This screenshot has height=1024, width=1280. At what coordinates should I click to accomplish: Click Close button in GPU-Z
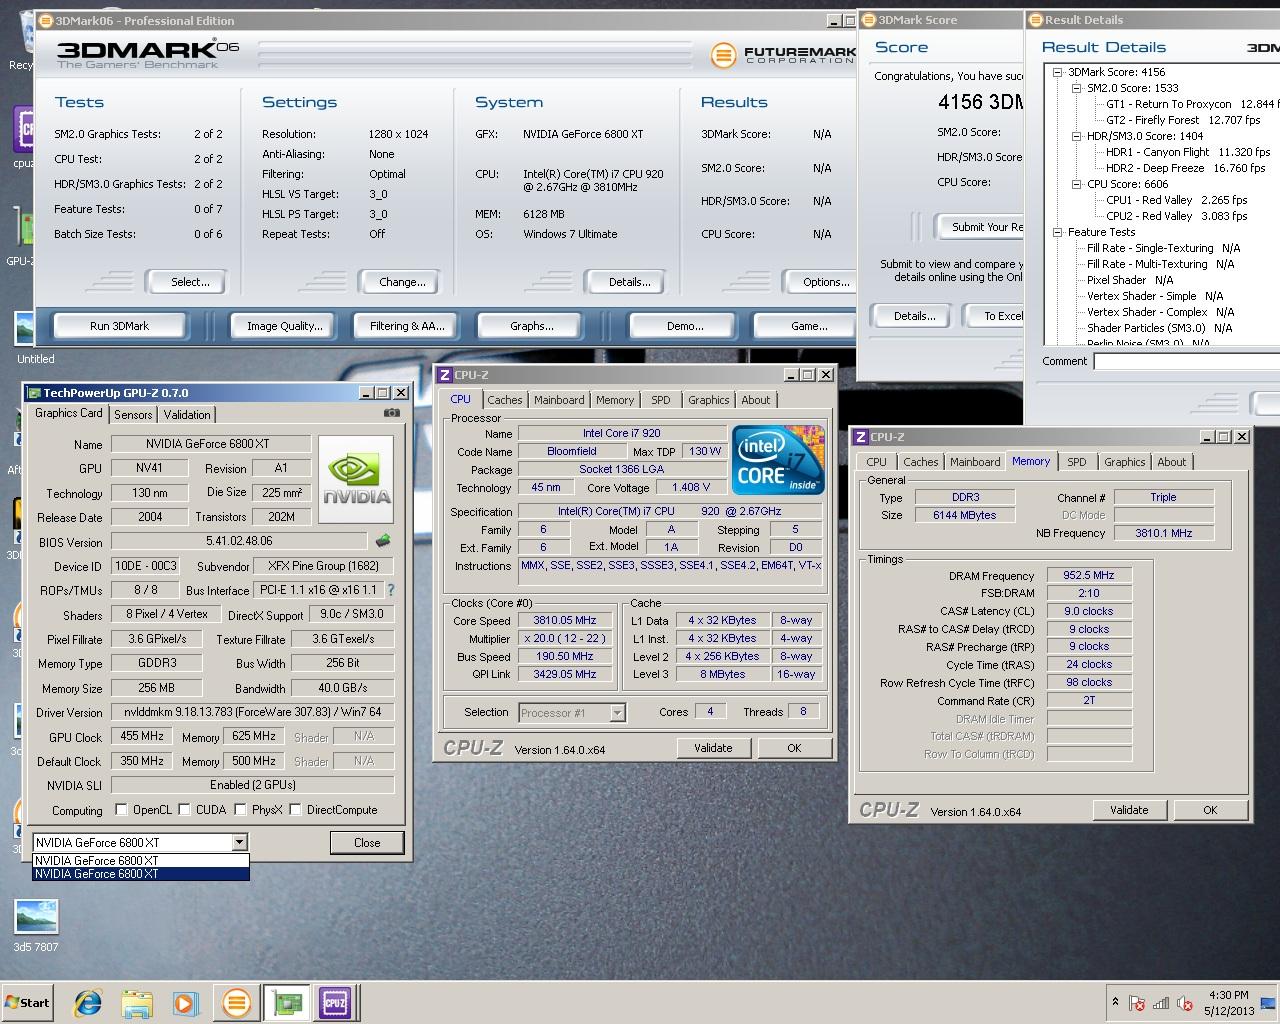(367, 843)
